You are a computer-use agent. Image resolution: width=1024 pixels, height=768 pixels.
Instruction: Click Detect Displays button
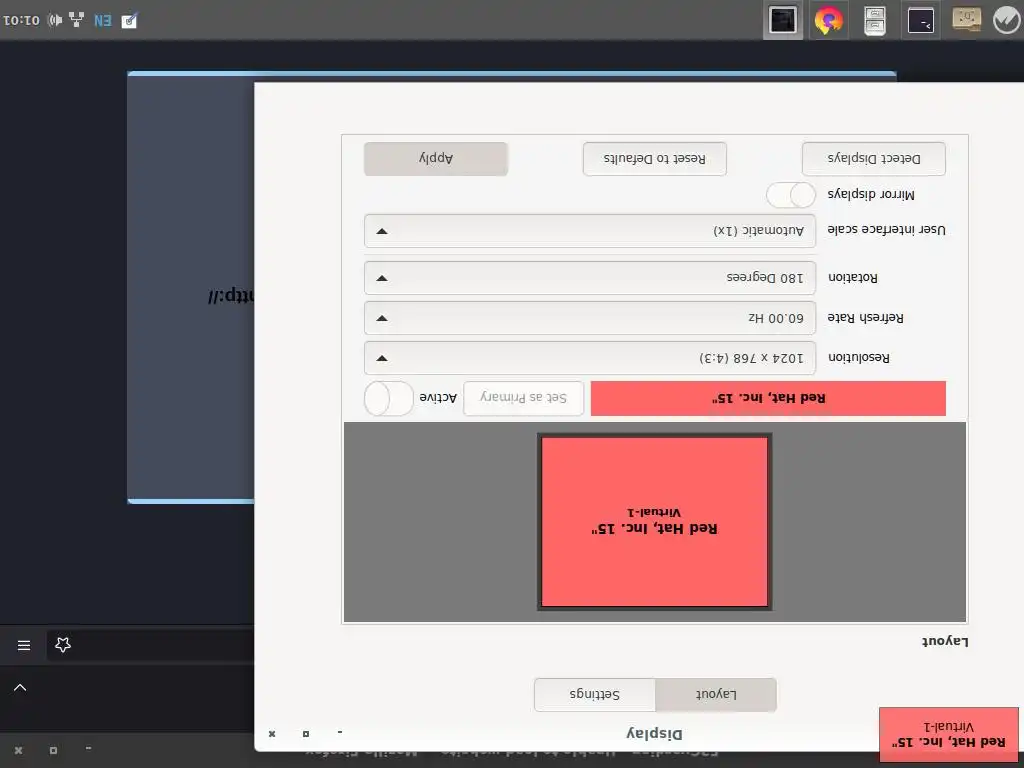tap(874, 159)
